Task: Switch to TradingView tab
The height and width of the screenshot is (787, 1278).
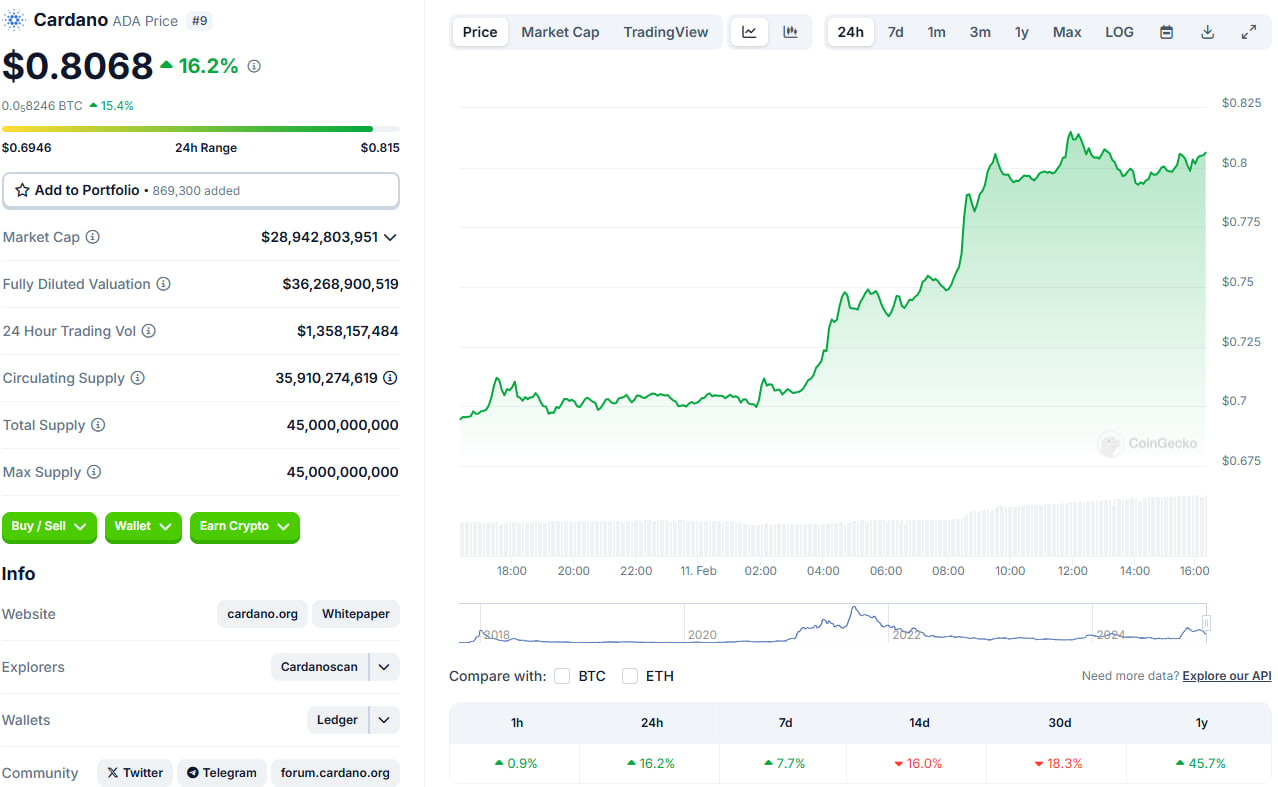Action: coord(666,32)
